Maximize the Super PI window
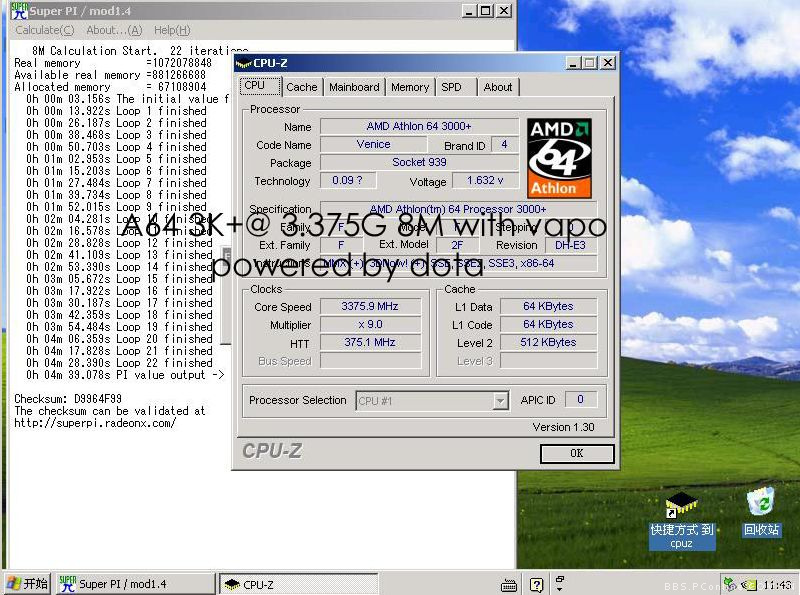Viewport: 800px width, 595px height. 486,11
